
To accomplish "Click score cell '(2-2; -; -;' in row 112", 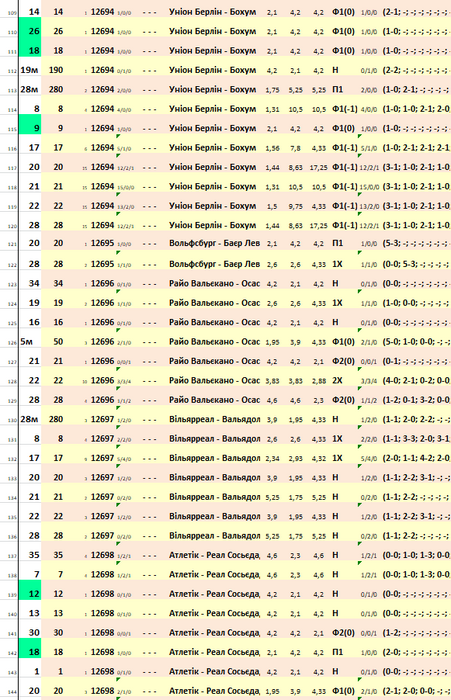I will [416, 70].
